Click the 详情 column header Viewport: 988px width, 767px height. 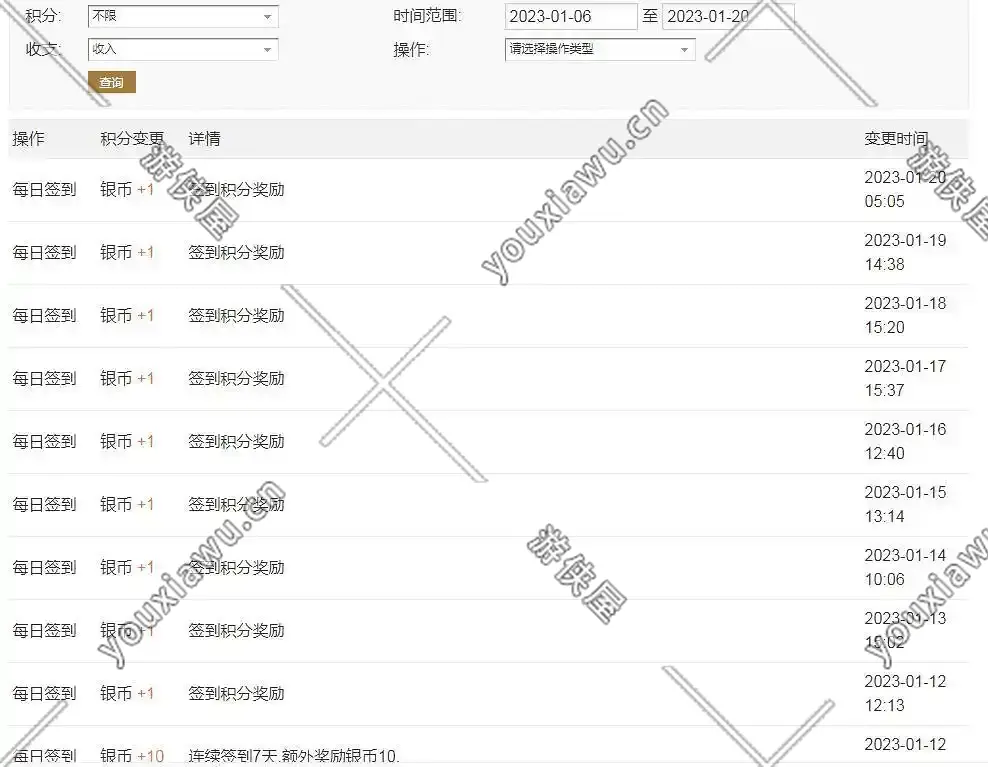[x=204, y=139]
